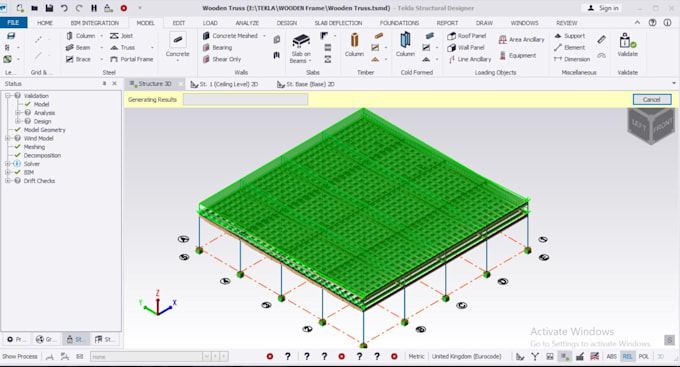Click the Validate button in ribbon
This screenshot has height=367, width=680.
tap(627, 45)
